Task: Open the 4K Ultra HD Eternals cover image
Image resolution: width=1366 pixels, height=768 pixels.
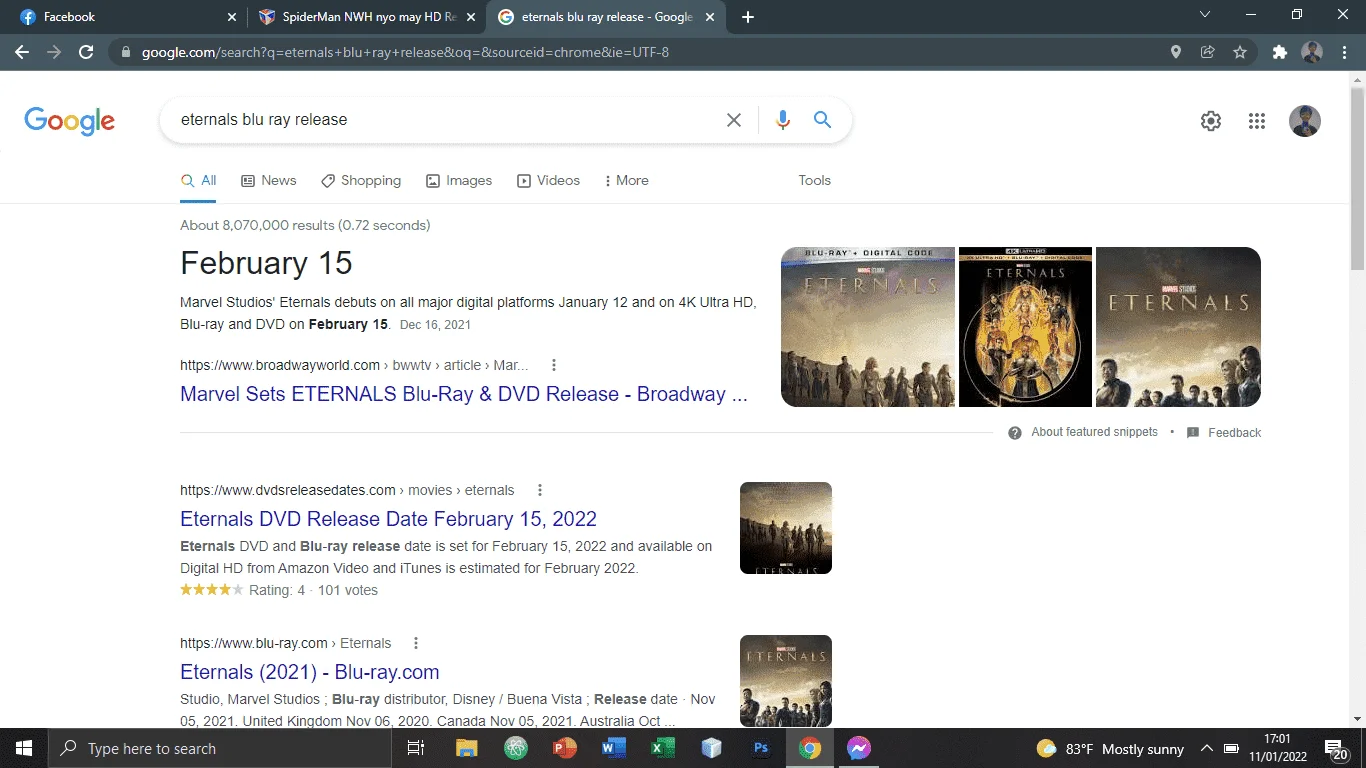Action: [x=1025, y=327]
